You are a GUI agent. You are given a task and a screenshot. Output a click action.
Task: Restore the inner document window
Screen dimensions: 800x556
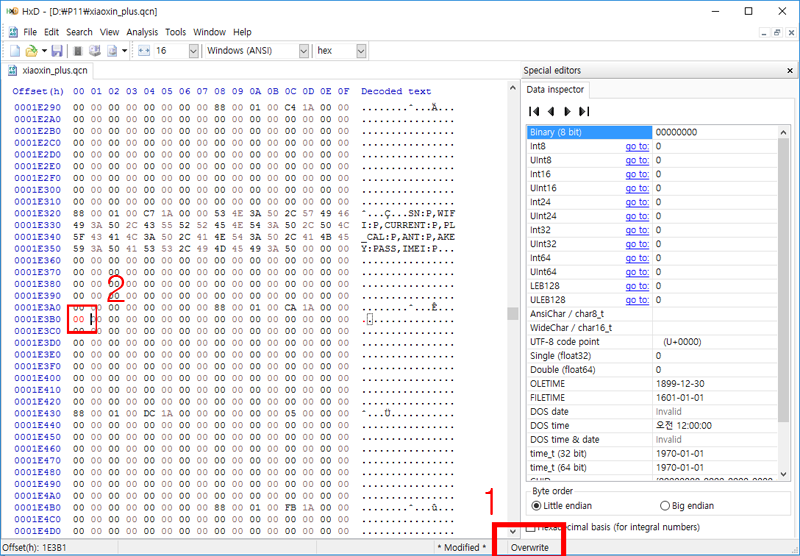point(777,33)
